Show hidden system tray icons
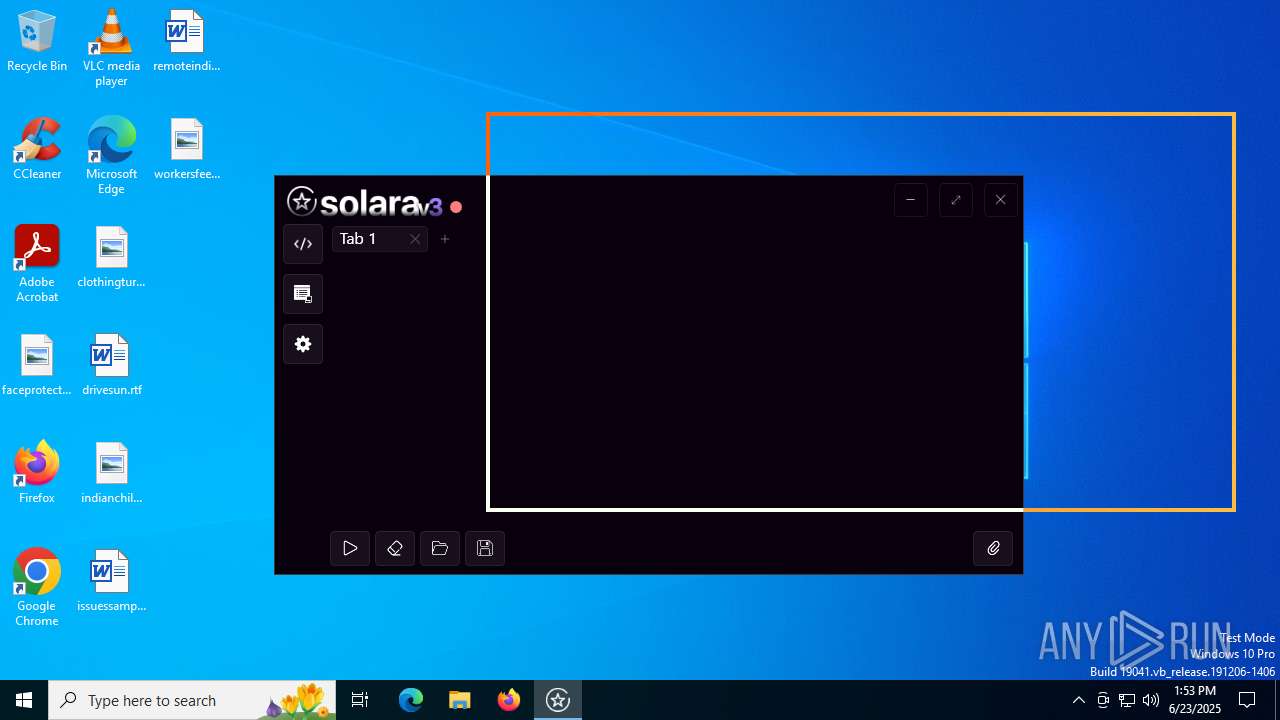This screenshot has width=1280, height=720. tap(1078, 700)
